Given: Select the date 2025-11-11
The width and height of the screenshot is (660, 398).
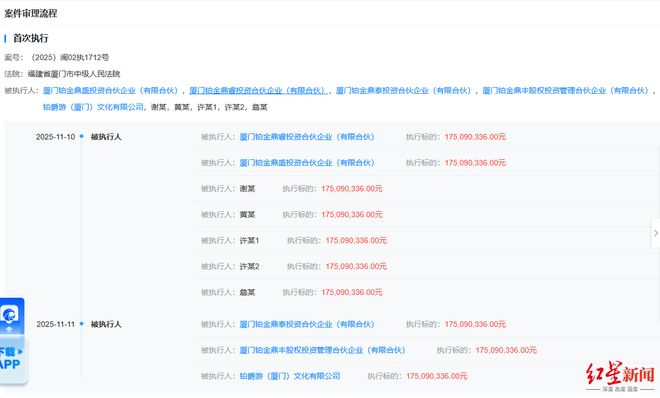Looking at the screenshot, I should [x=56, y=324].
